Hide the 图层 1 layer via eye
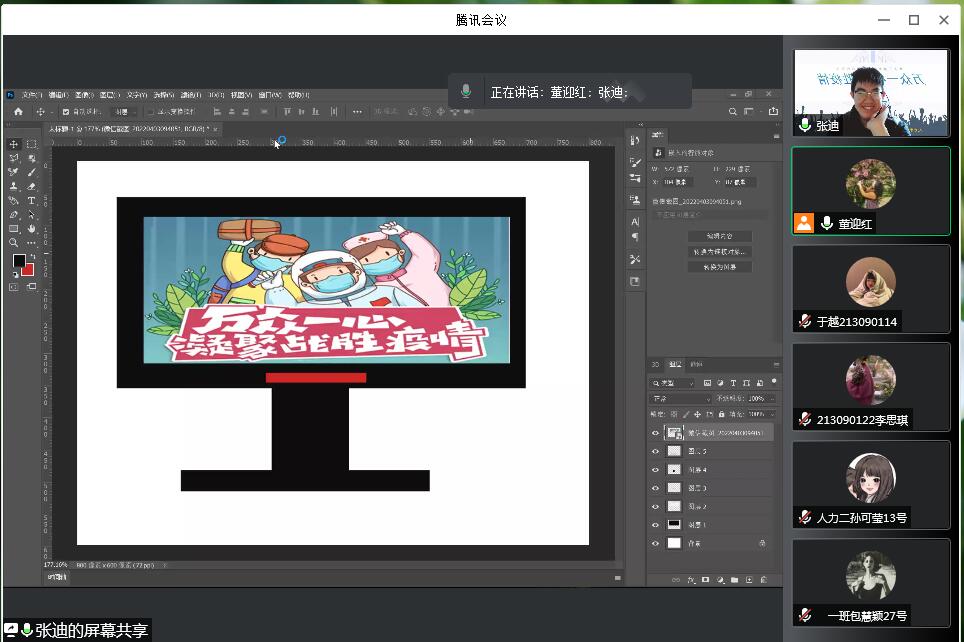The image size is (964, 642). click(x=655, y=525)
